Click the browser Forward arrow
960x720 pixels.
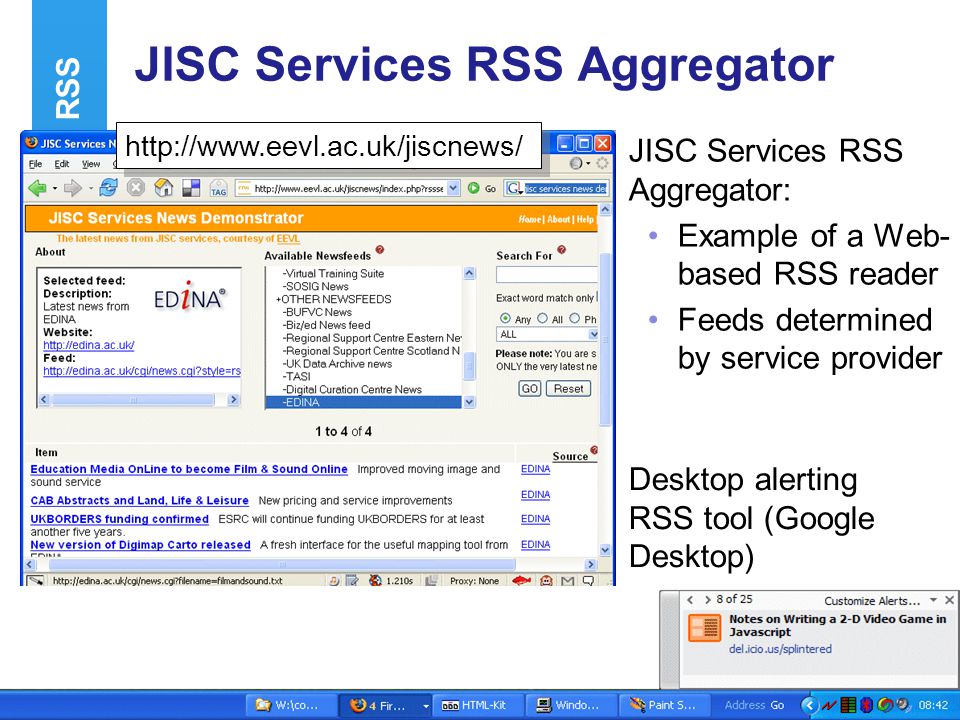pyautogui.click(x=72, y=188)
